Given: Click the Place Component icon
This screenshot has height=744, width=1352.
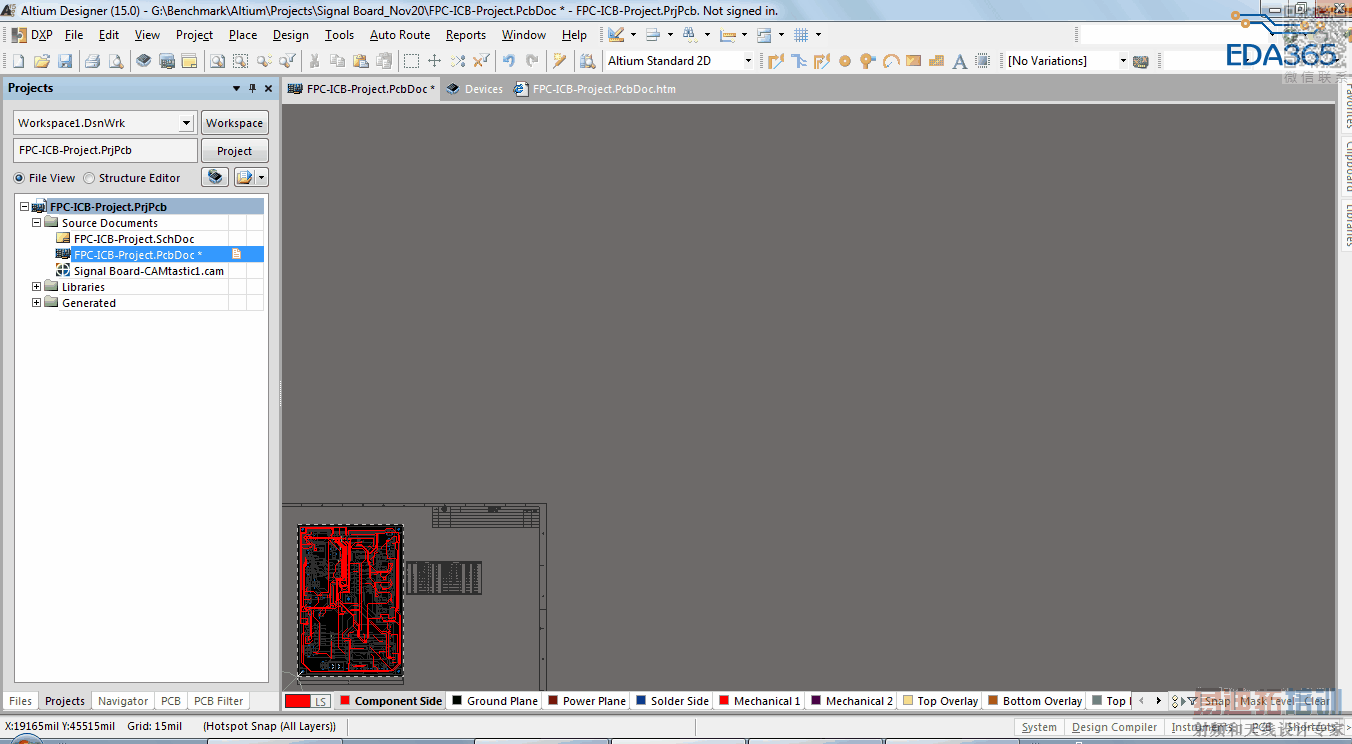Looking at the screenshot, I should 983,61.
